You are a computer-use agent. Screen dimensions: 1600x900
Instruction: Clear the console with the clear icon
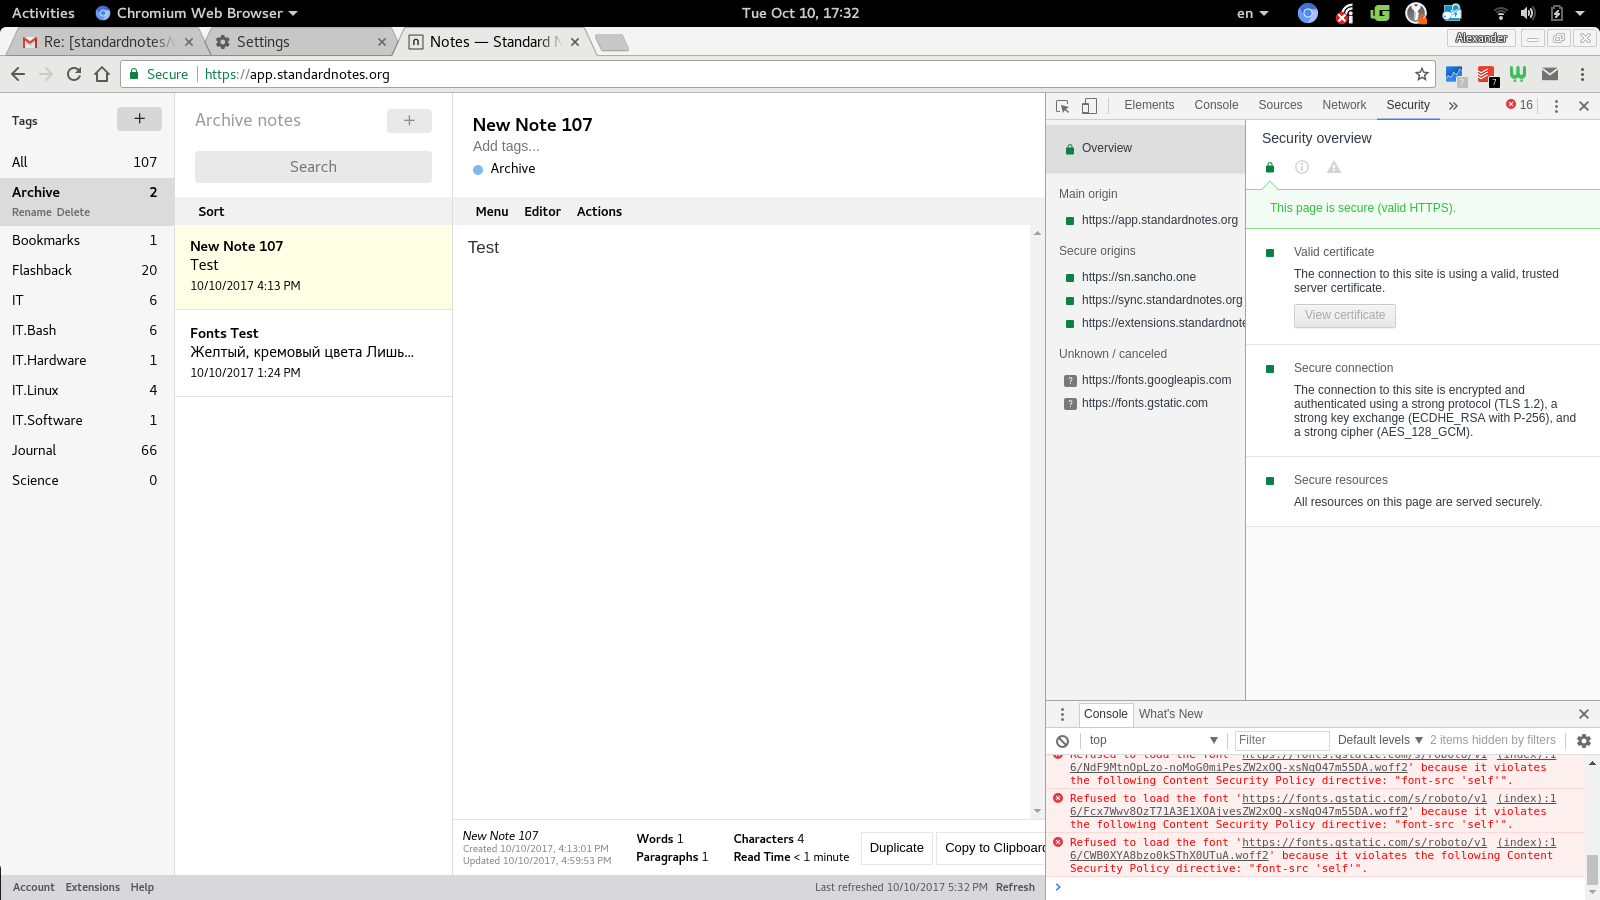click(1062, 740)
